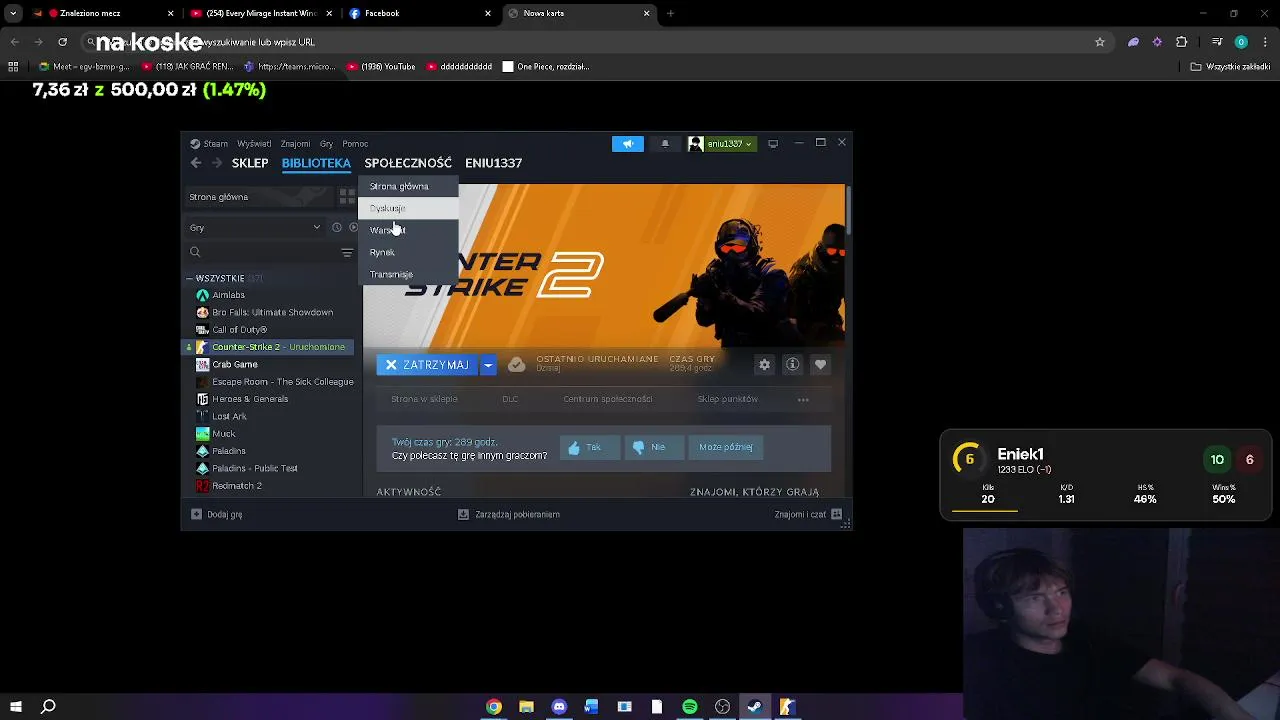Viewport: 1280px width, 720px height.
Task: Switch Steam to Big Picture mode icon
Action: 773,144
